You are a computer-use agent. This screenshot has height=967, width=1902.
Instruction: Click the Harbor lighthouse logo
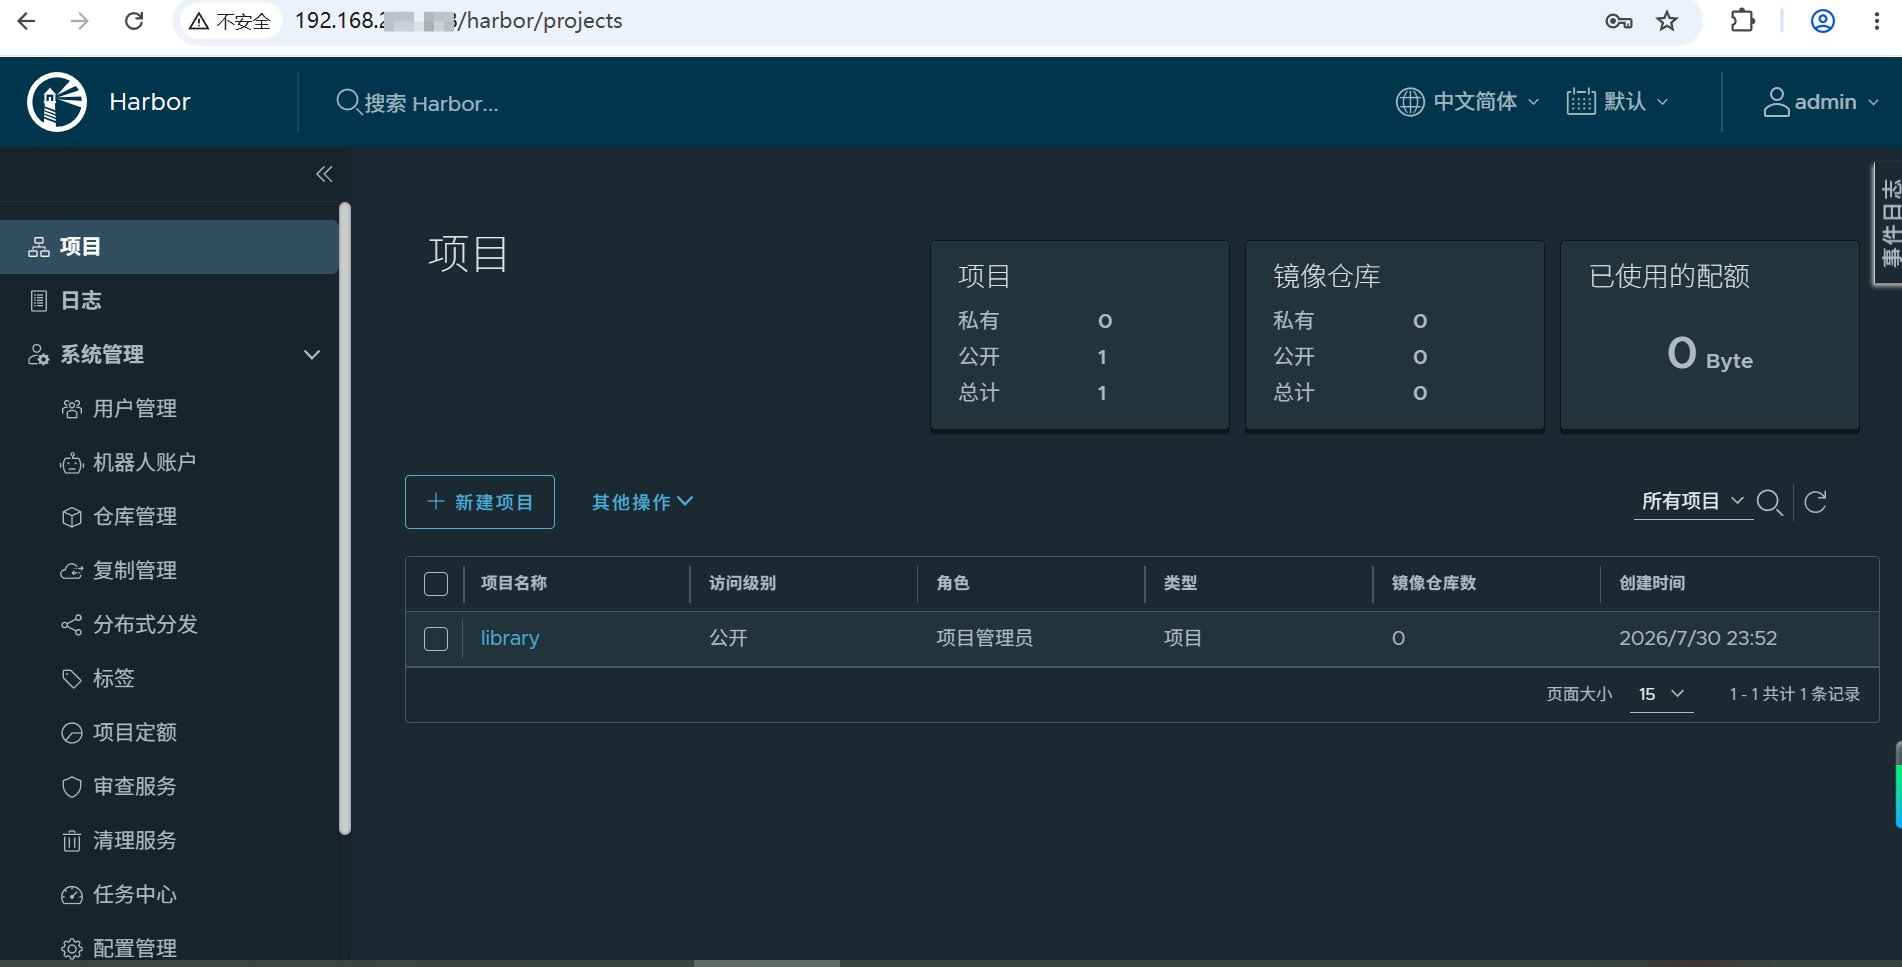click(x=57, y=101)
